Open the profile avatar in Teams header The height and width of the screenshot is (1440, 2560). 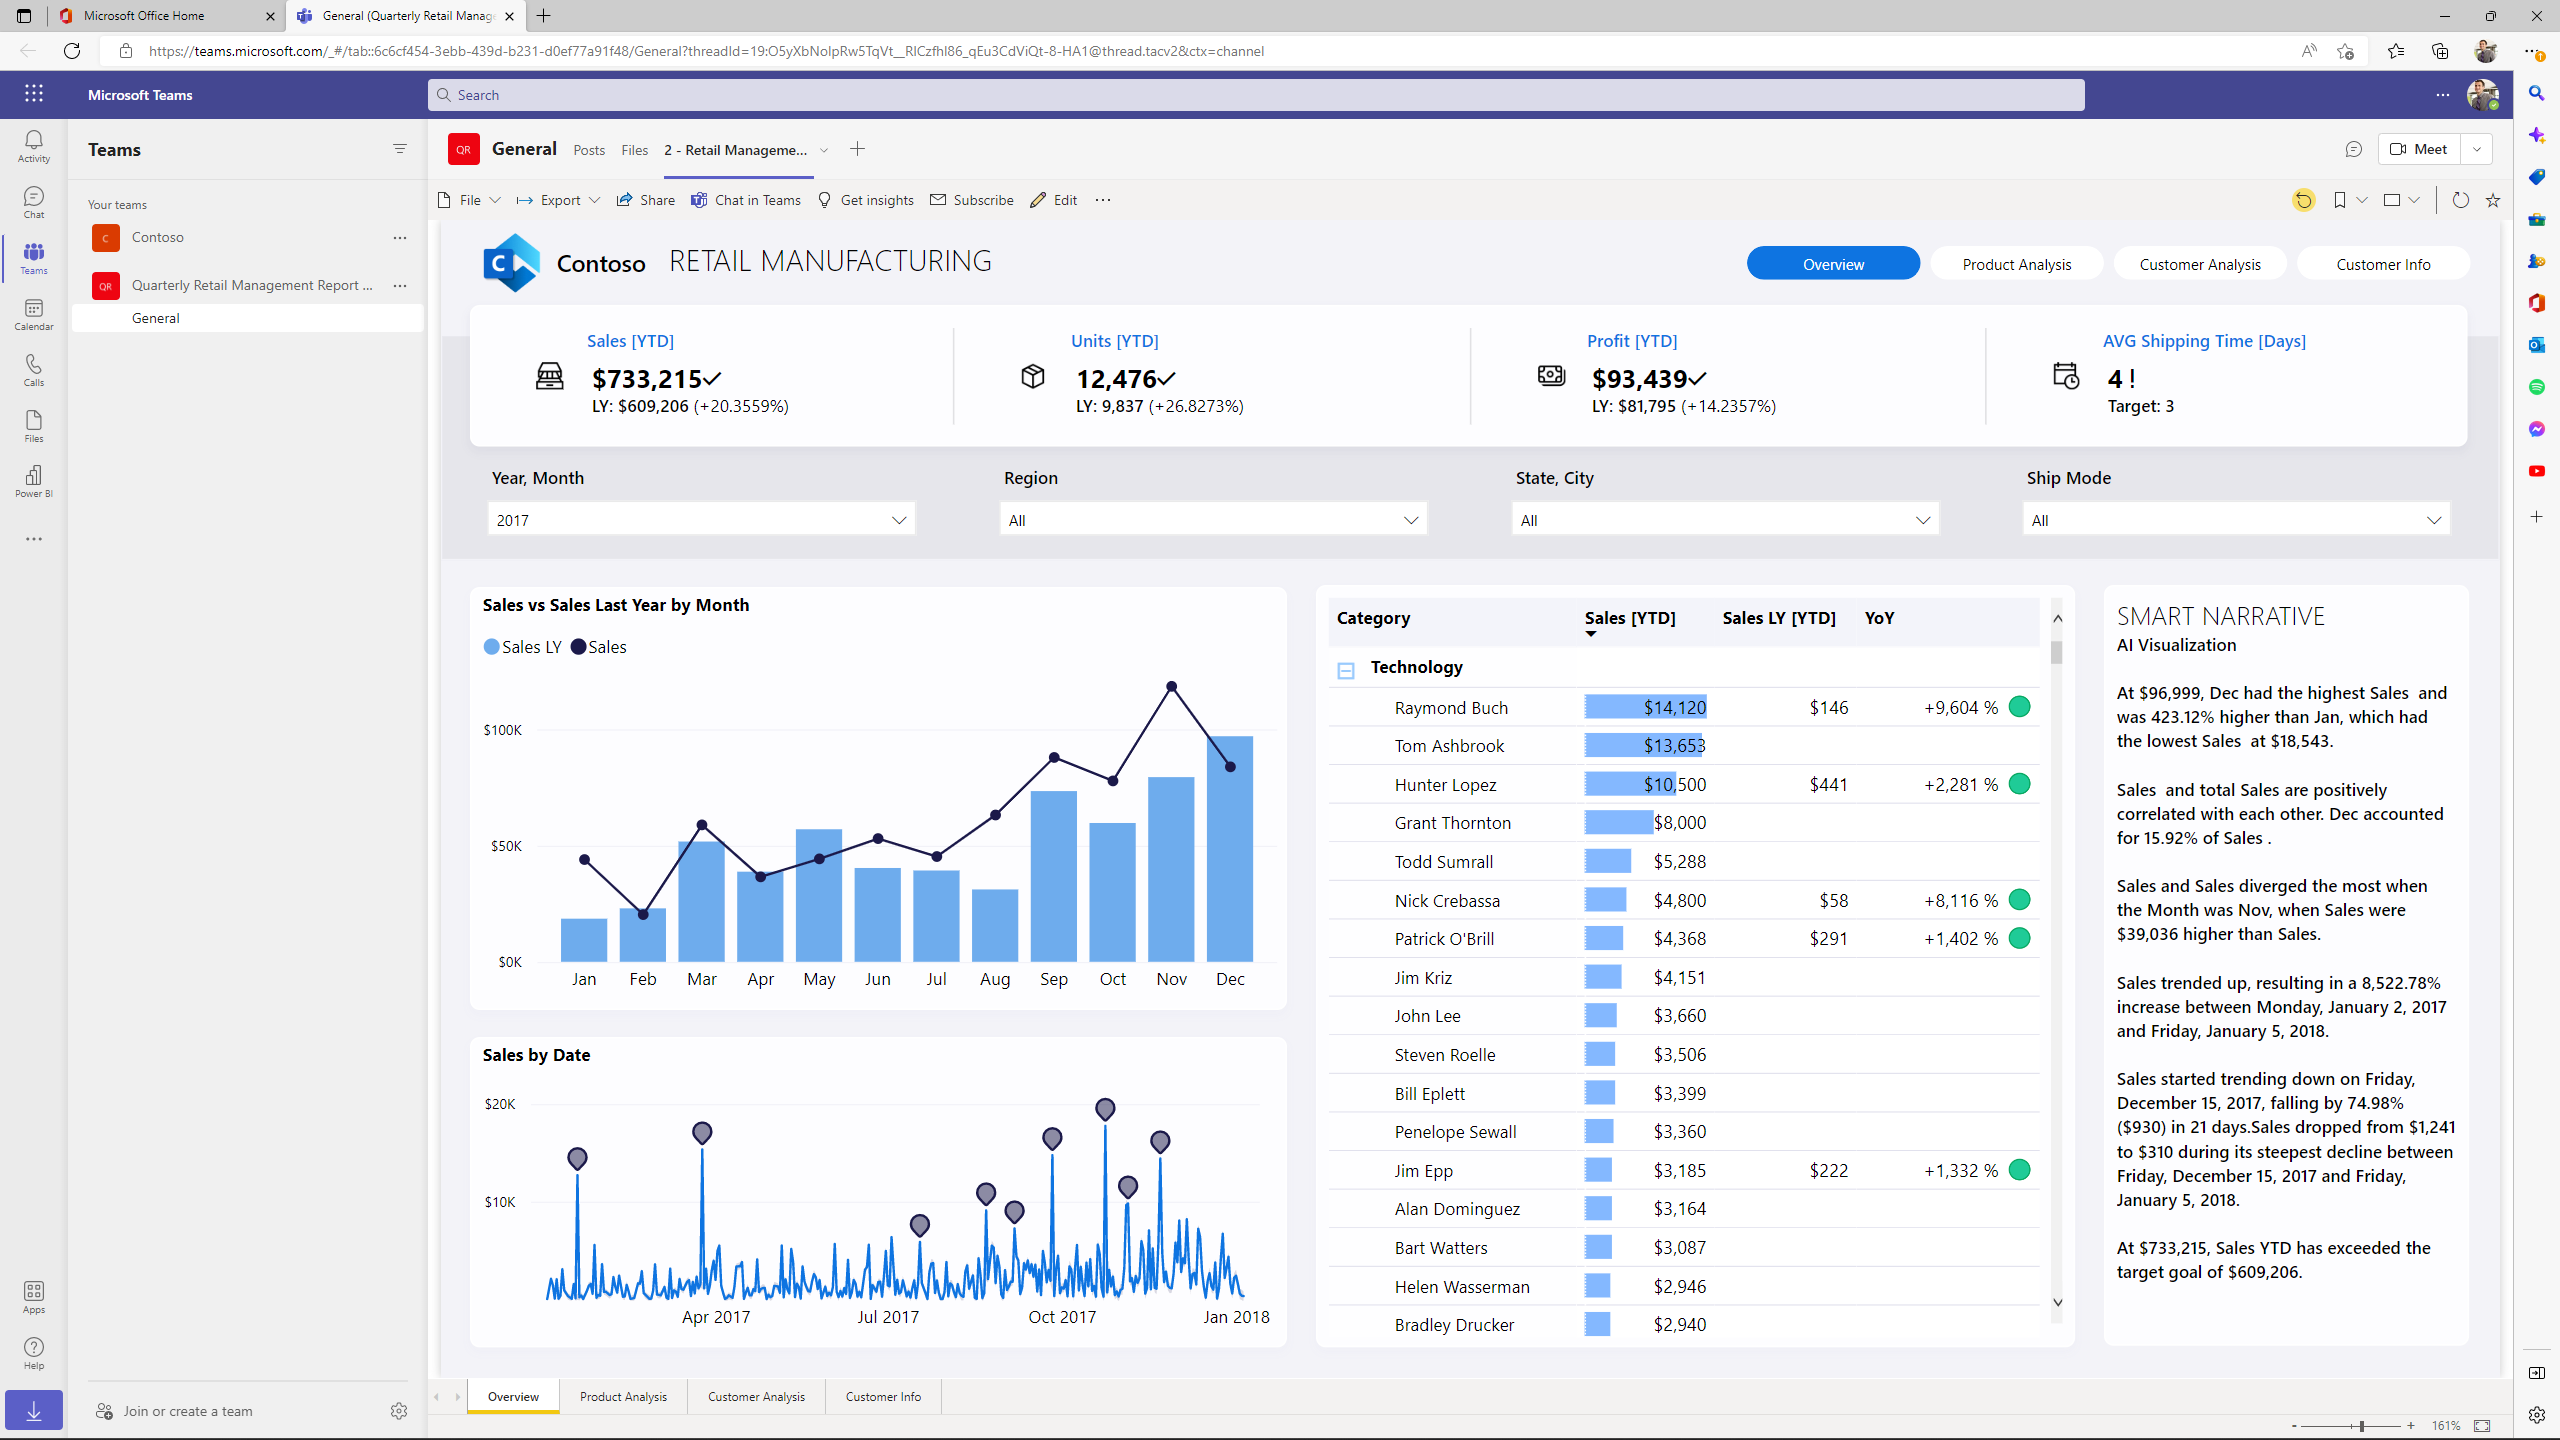[x=2482, y=95]
